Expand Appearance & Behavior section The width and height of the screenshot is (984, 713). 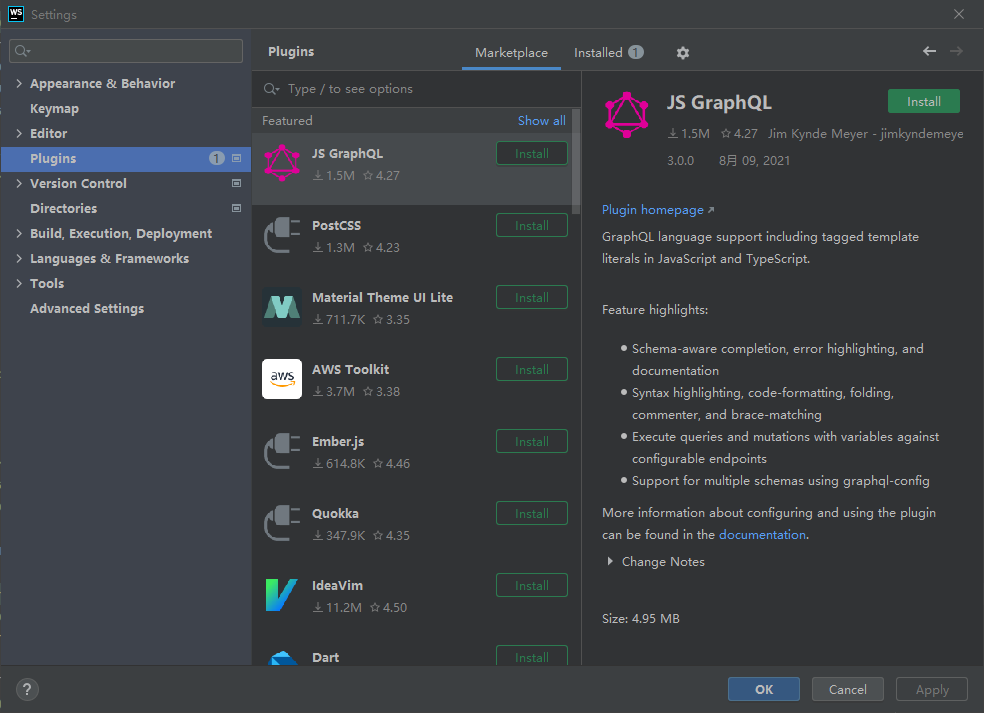[x=19, y=83]
